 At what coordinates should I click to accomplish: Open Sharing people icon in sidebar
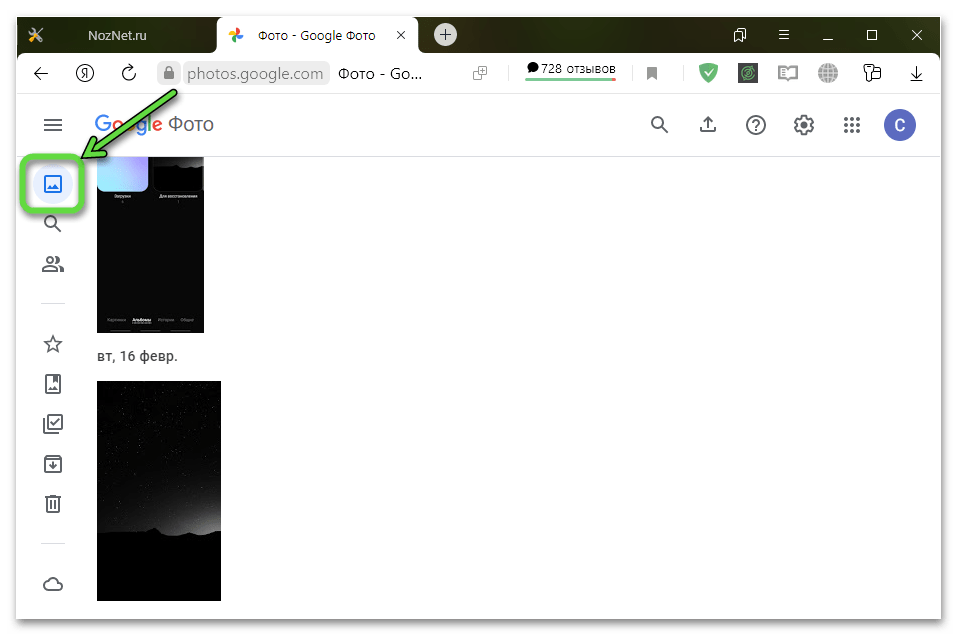(x=53, y=264)
